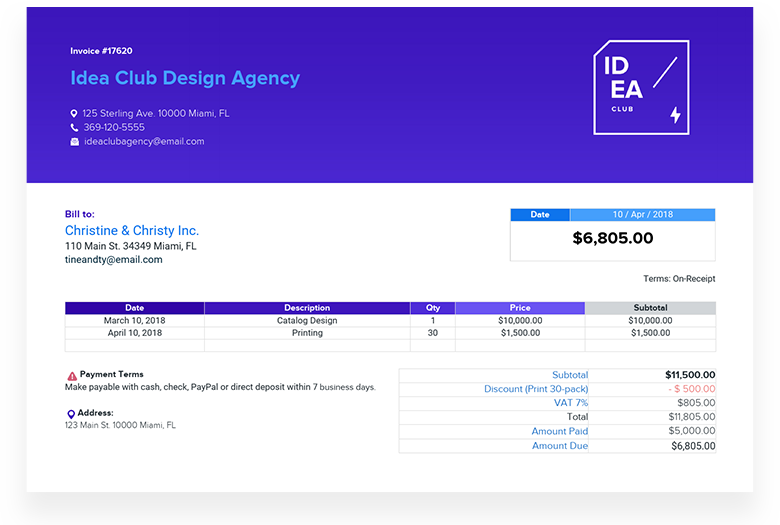
Task: Click the $10,000.00 subtotal cell in the Catalog Design row
Action: tap(650, 320)
